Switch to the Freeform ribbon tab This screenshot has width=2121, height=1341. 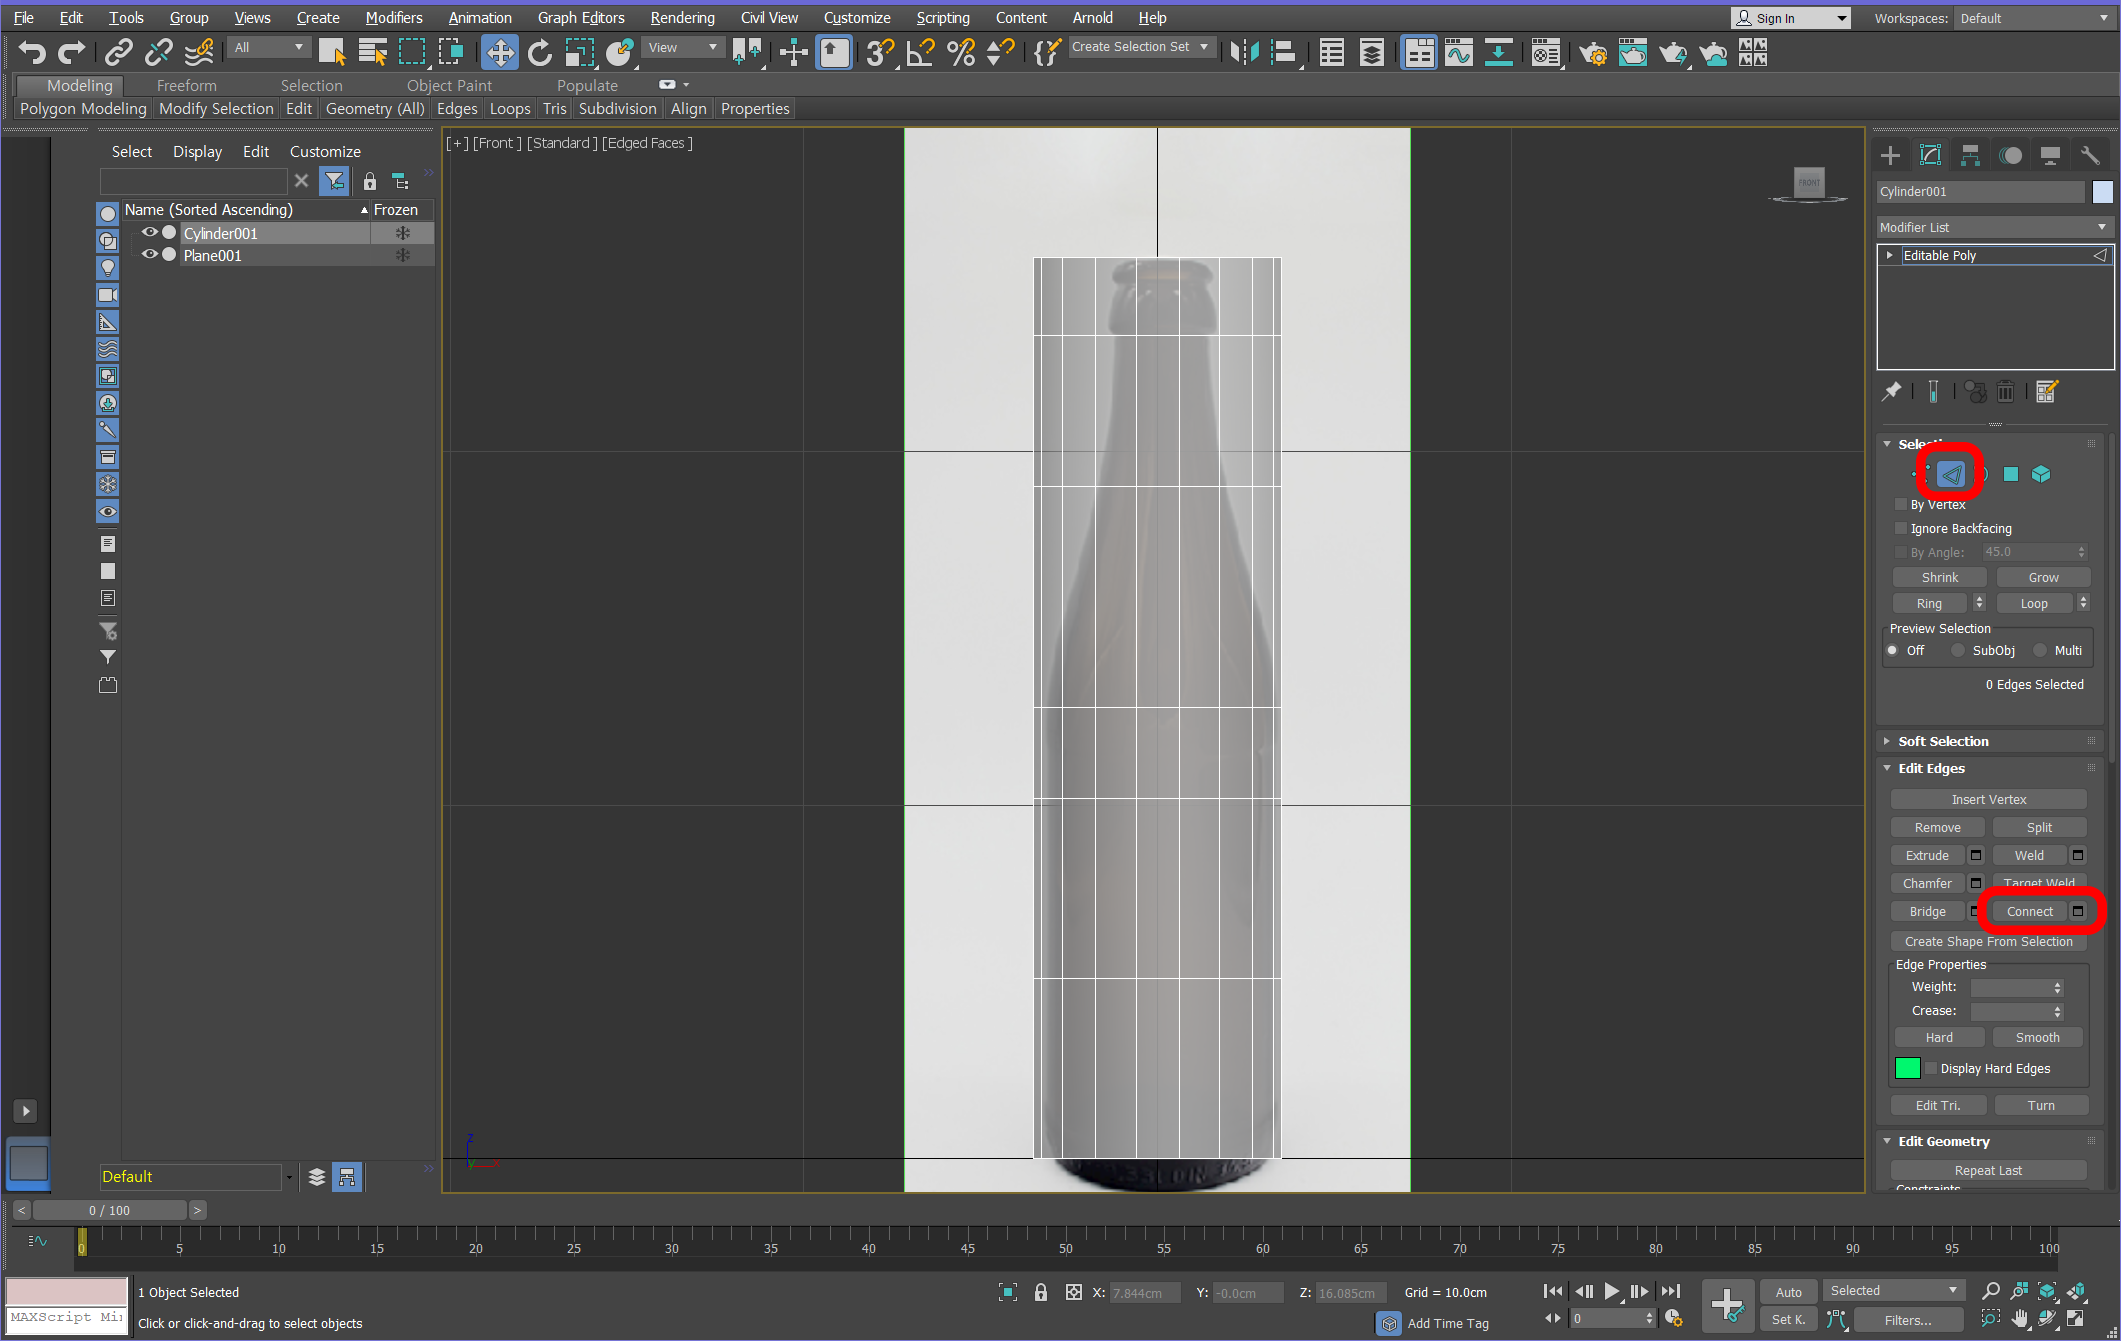pos(186,85)
